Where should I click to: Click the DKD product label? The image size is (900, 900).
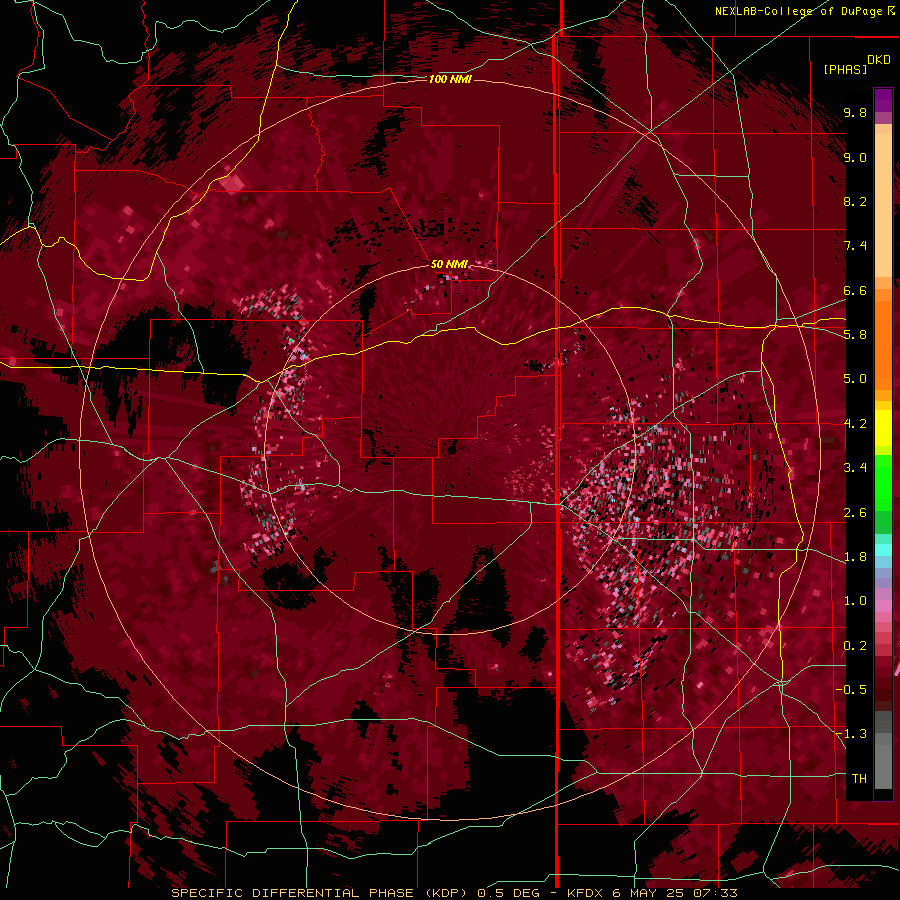pos(879,60)
